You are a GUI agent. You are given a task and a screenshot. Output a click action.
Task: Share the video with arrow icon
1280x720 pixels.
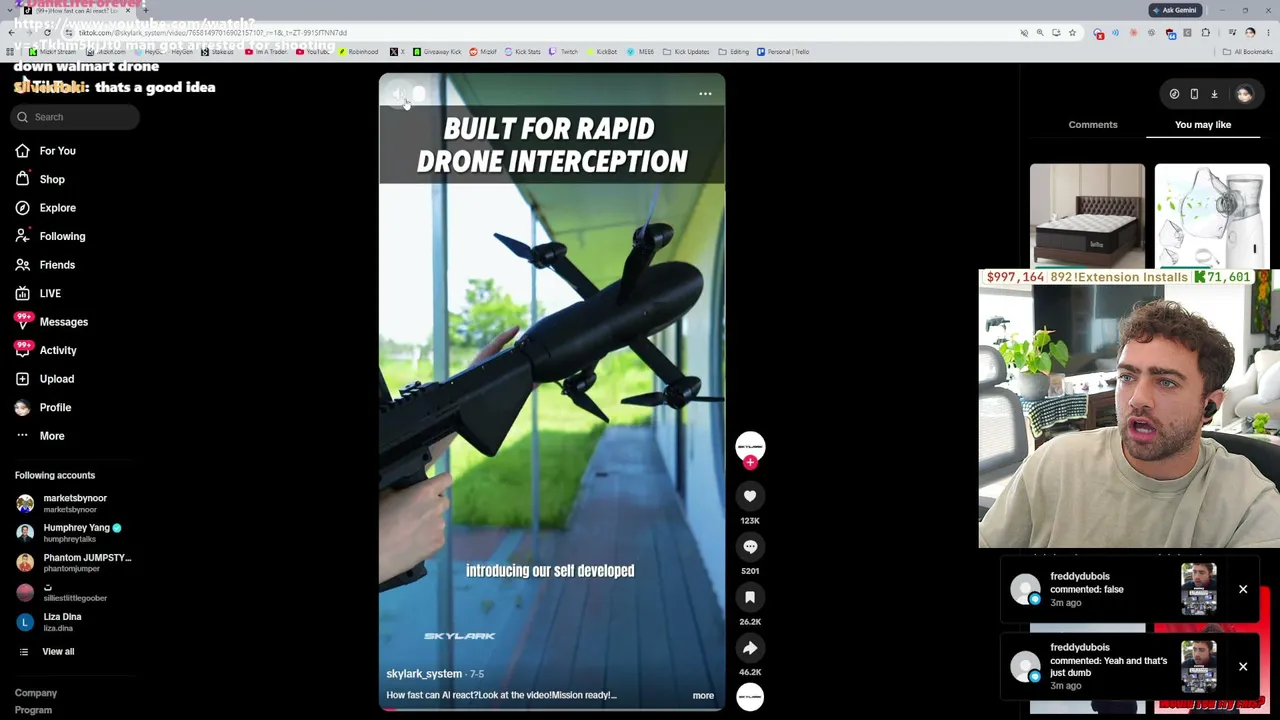coord(750,648)
